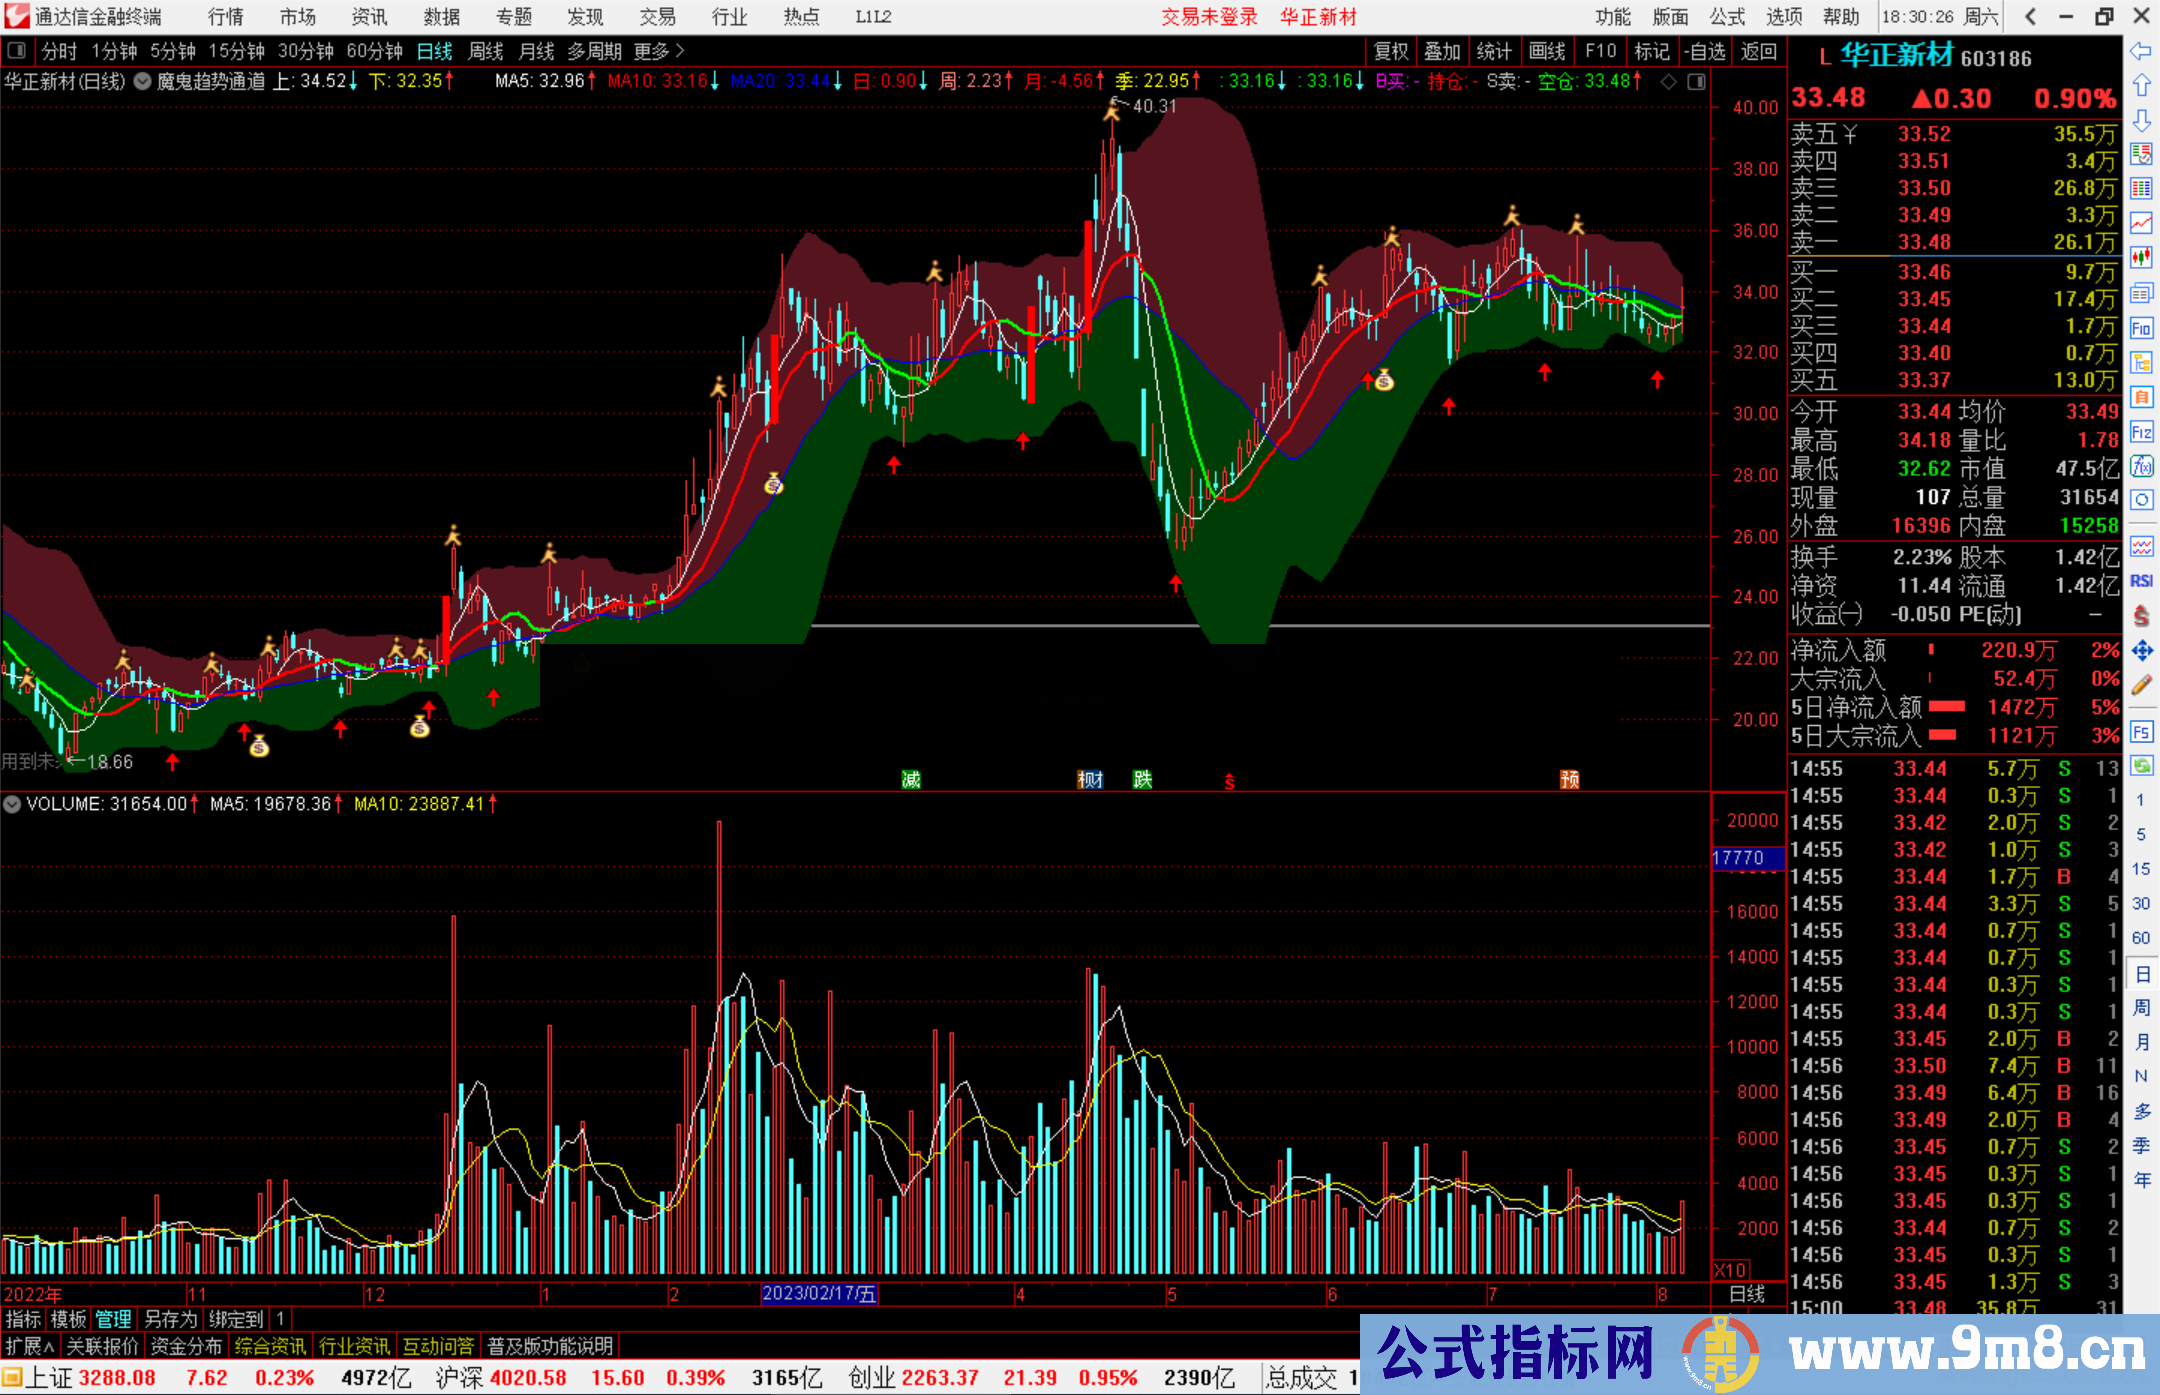Toggle the left panel button beside 分时

tap(17, 51)
